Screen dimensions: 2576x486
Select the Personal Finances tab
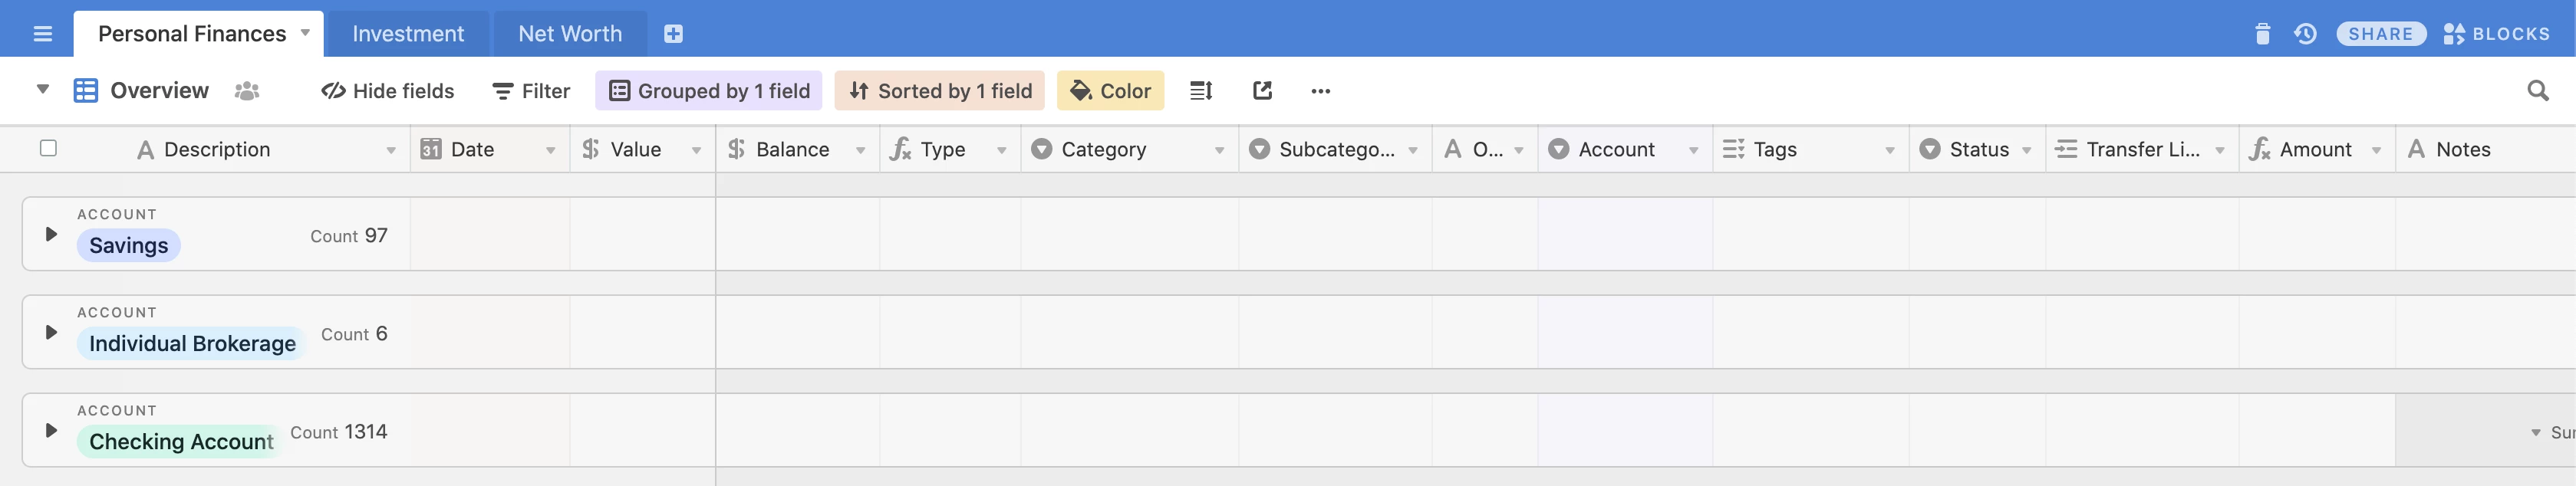pyautogui.click(x=192, y=34)
